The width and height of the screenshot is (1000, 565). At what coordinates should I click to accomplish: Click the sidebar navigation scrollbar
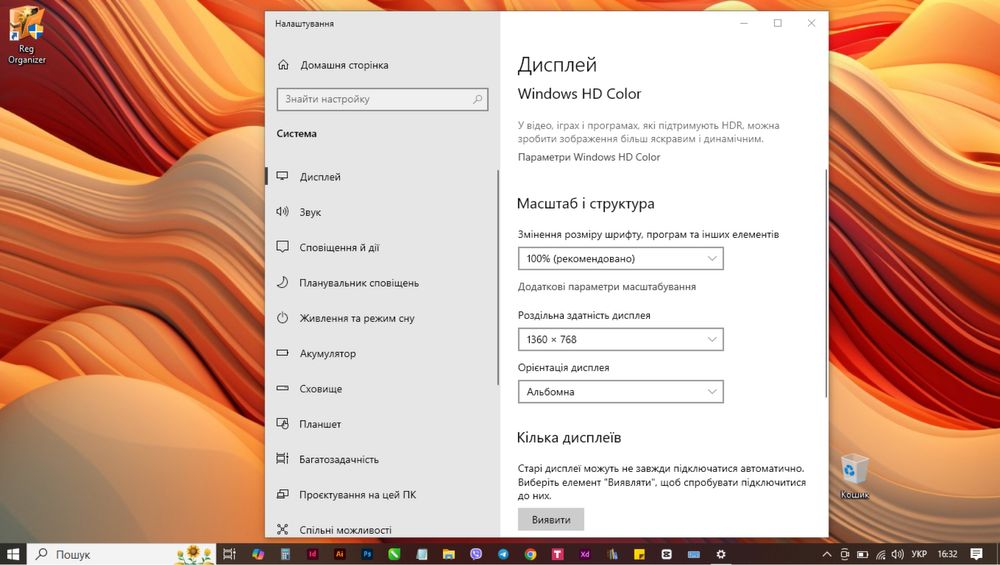(497, 277)
